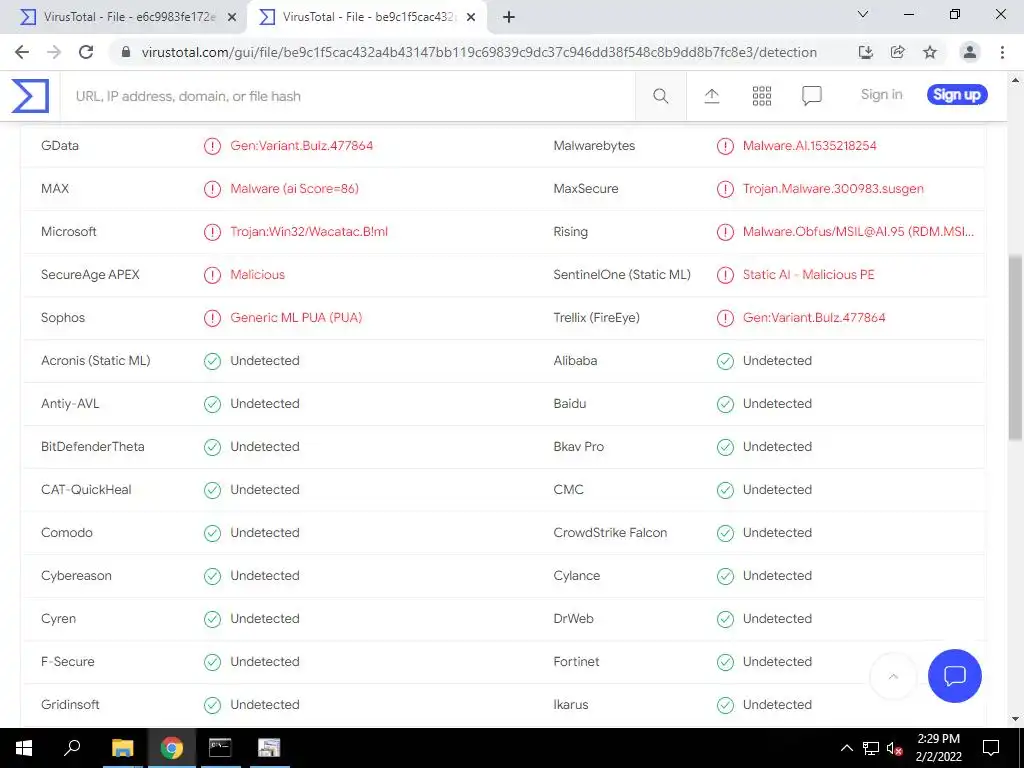Image resolution: width=1024 pixels, height=768 pixels.
Task: Click the page vertical scrollbar thumb
Action: (x=1015, y=347)
